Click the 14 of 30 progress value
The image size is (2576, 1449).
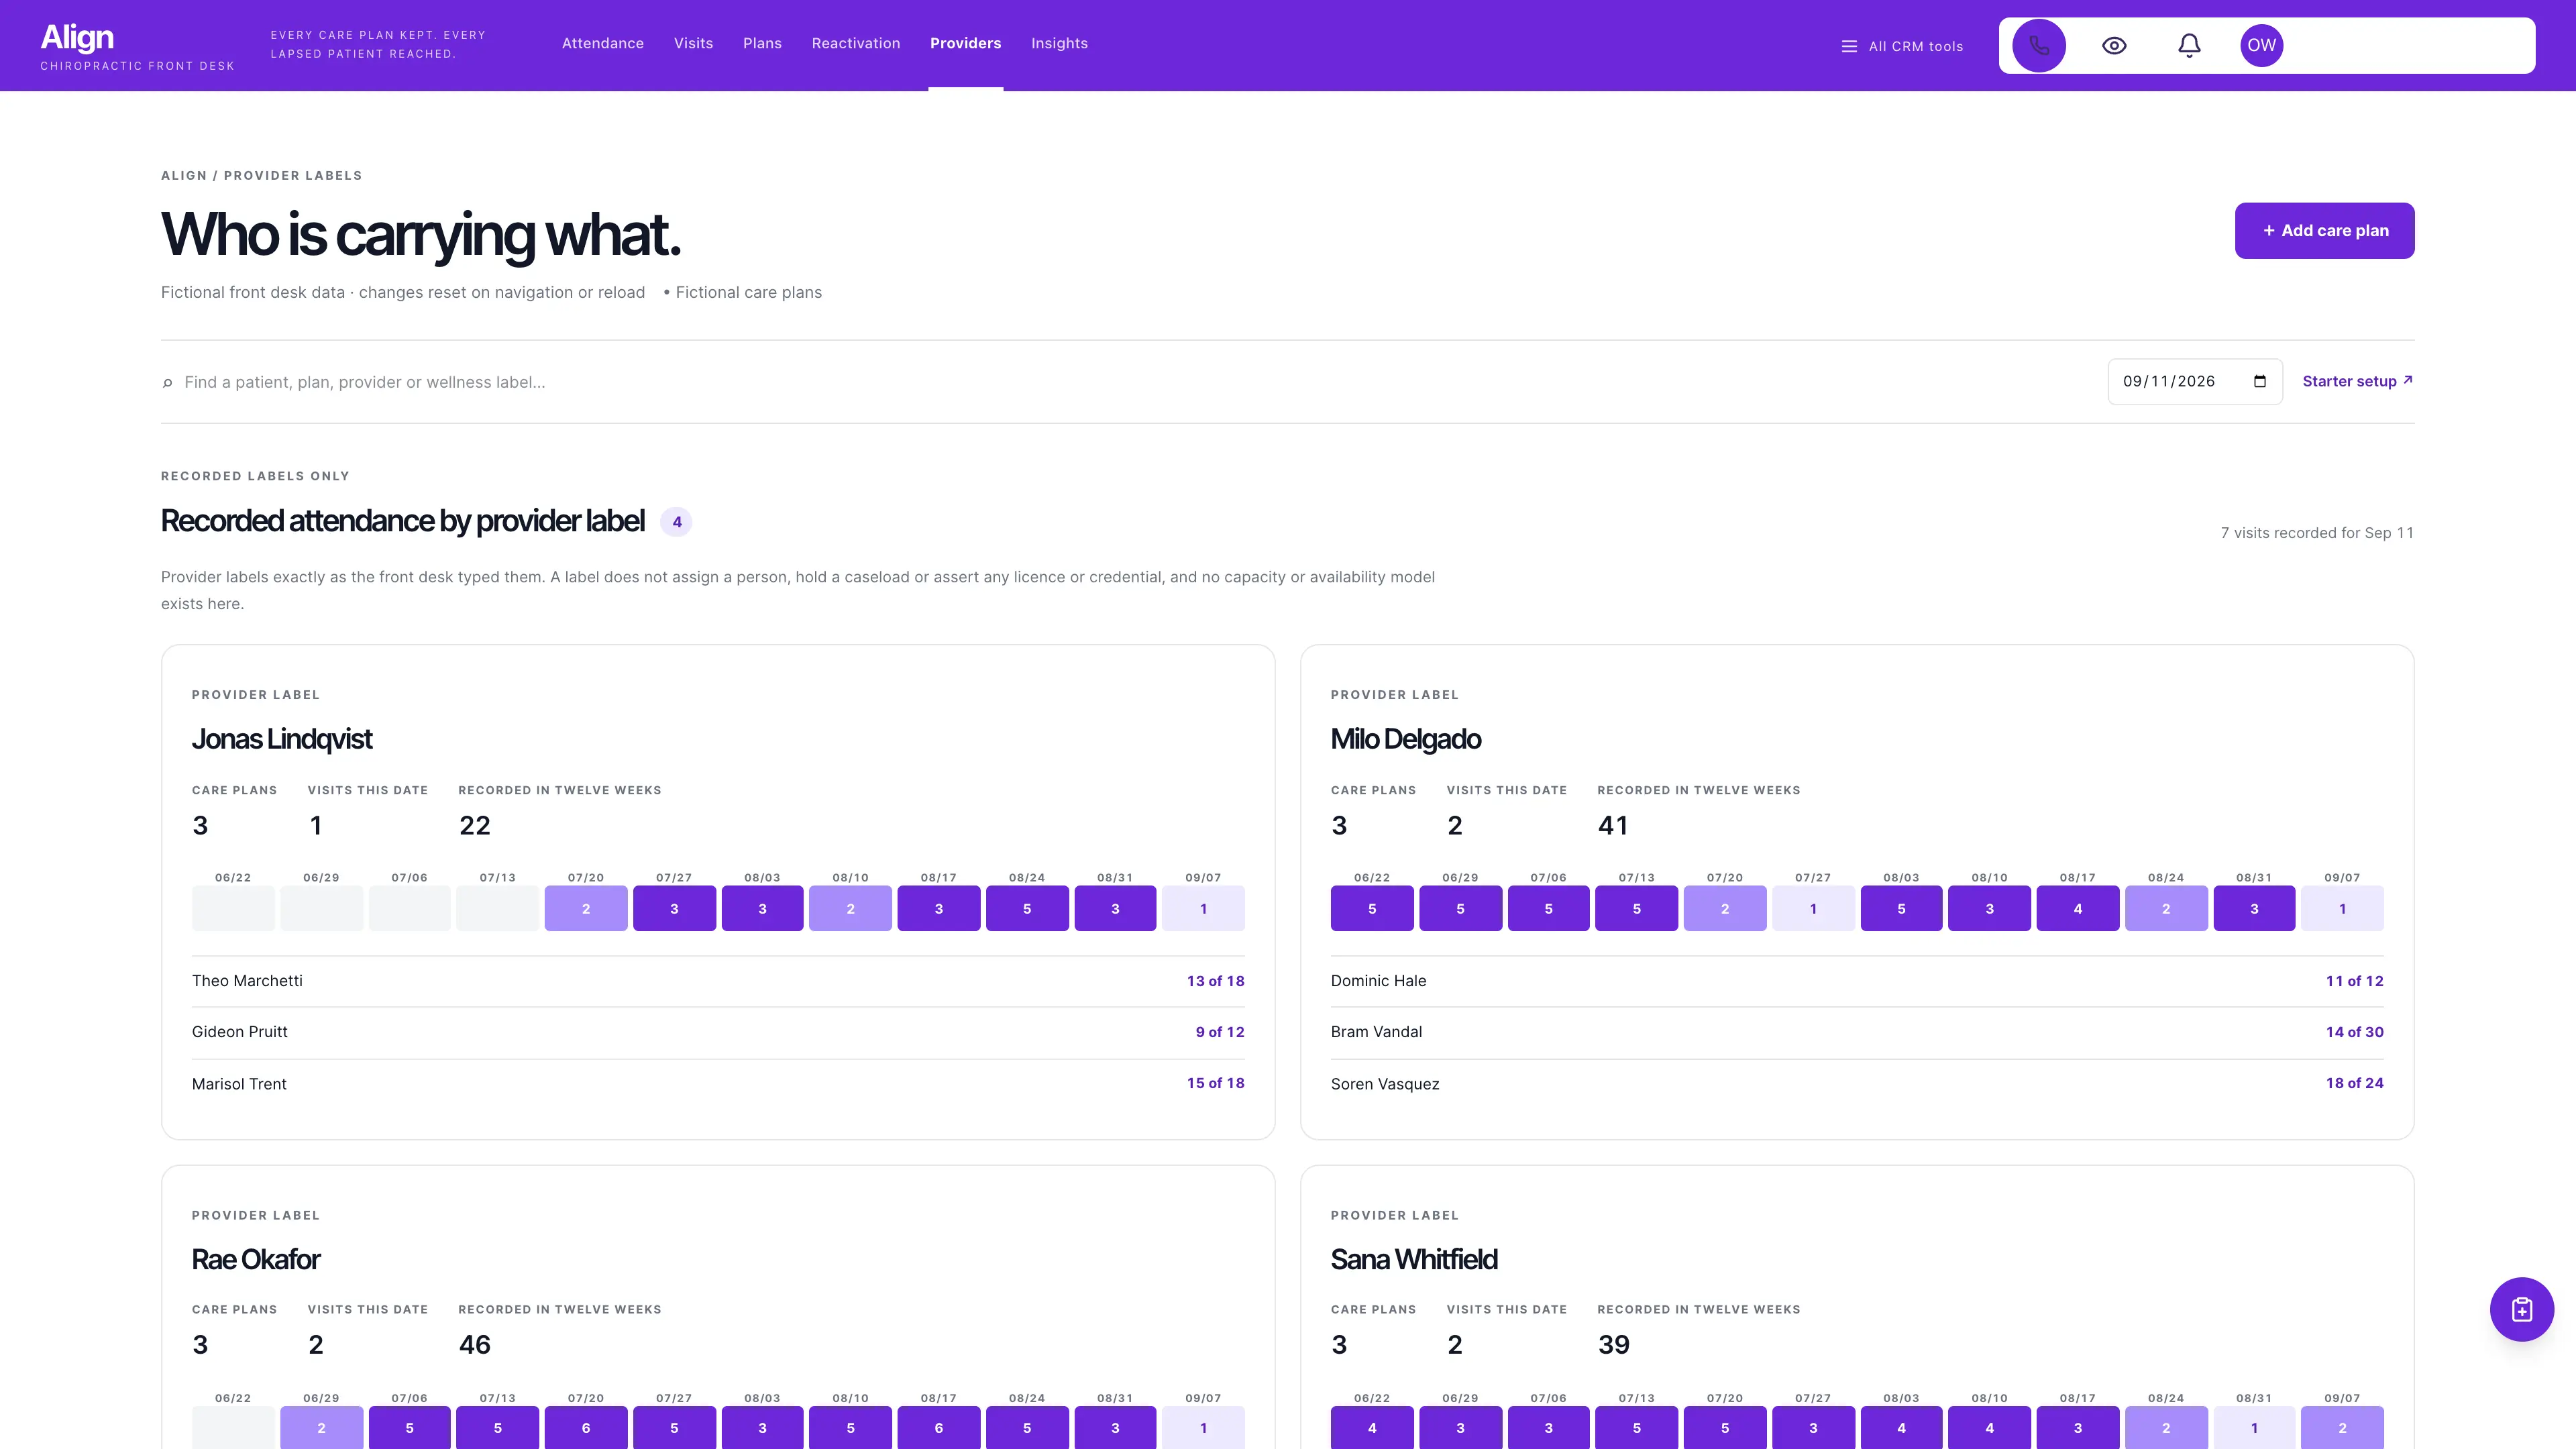point(2354,1032)
